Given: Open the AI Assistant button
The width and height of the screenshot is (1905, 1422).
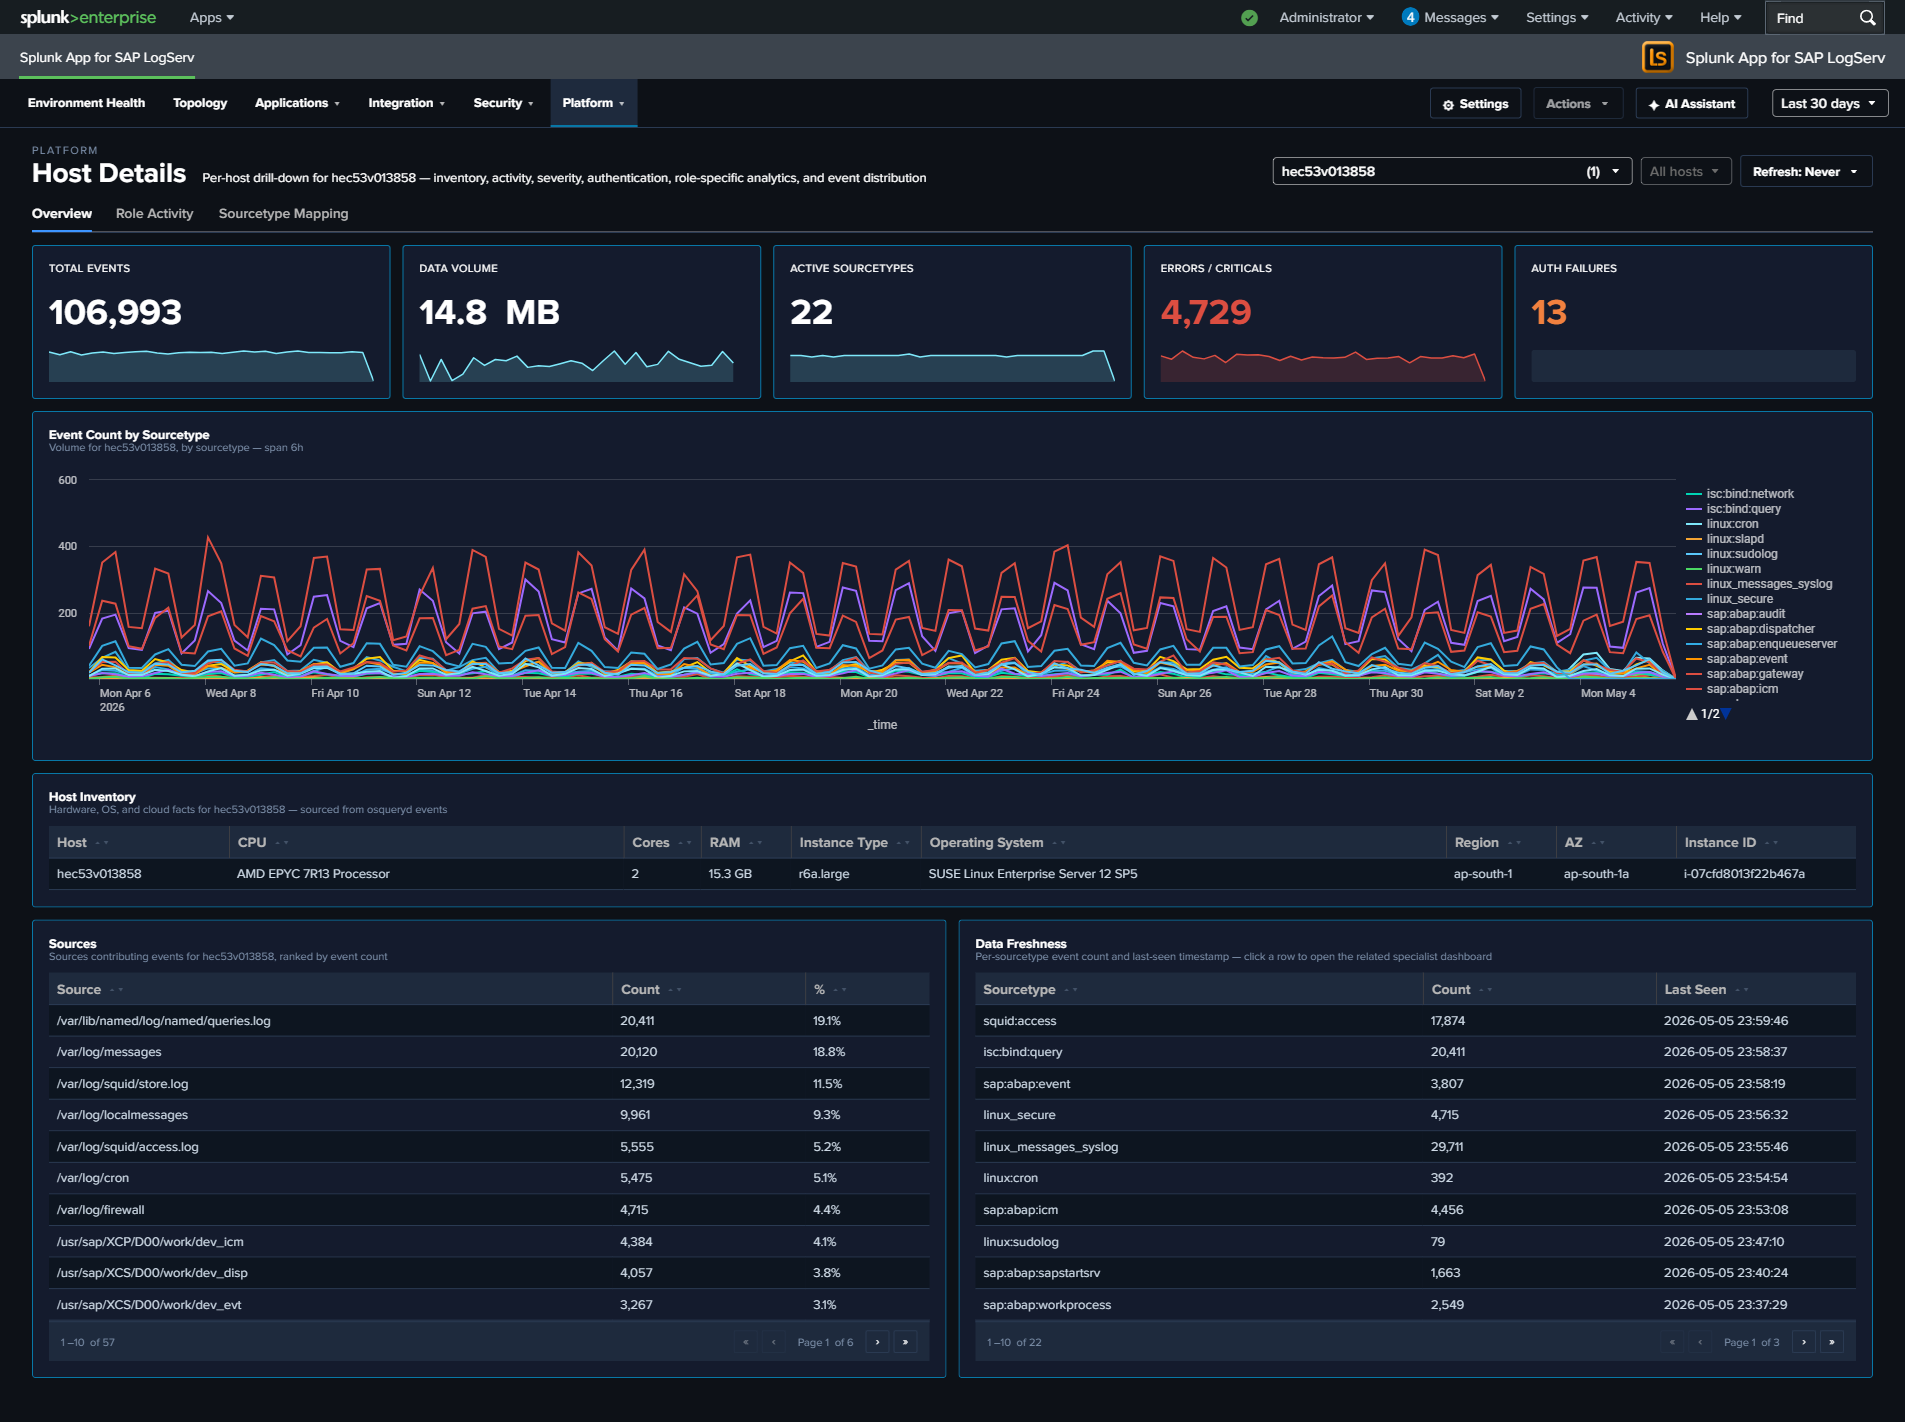Looking at the screenshot, I should tap(1692, 103).
